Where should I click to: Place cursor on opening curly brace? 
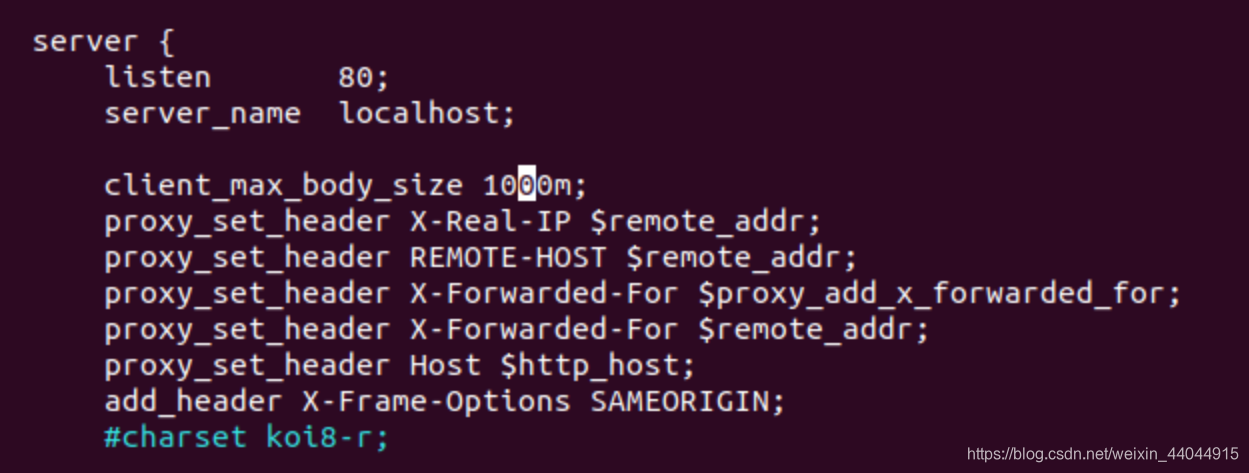[x=165, y=42]
